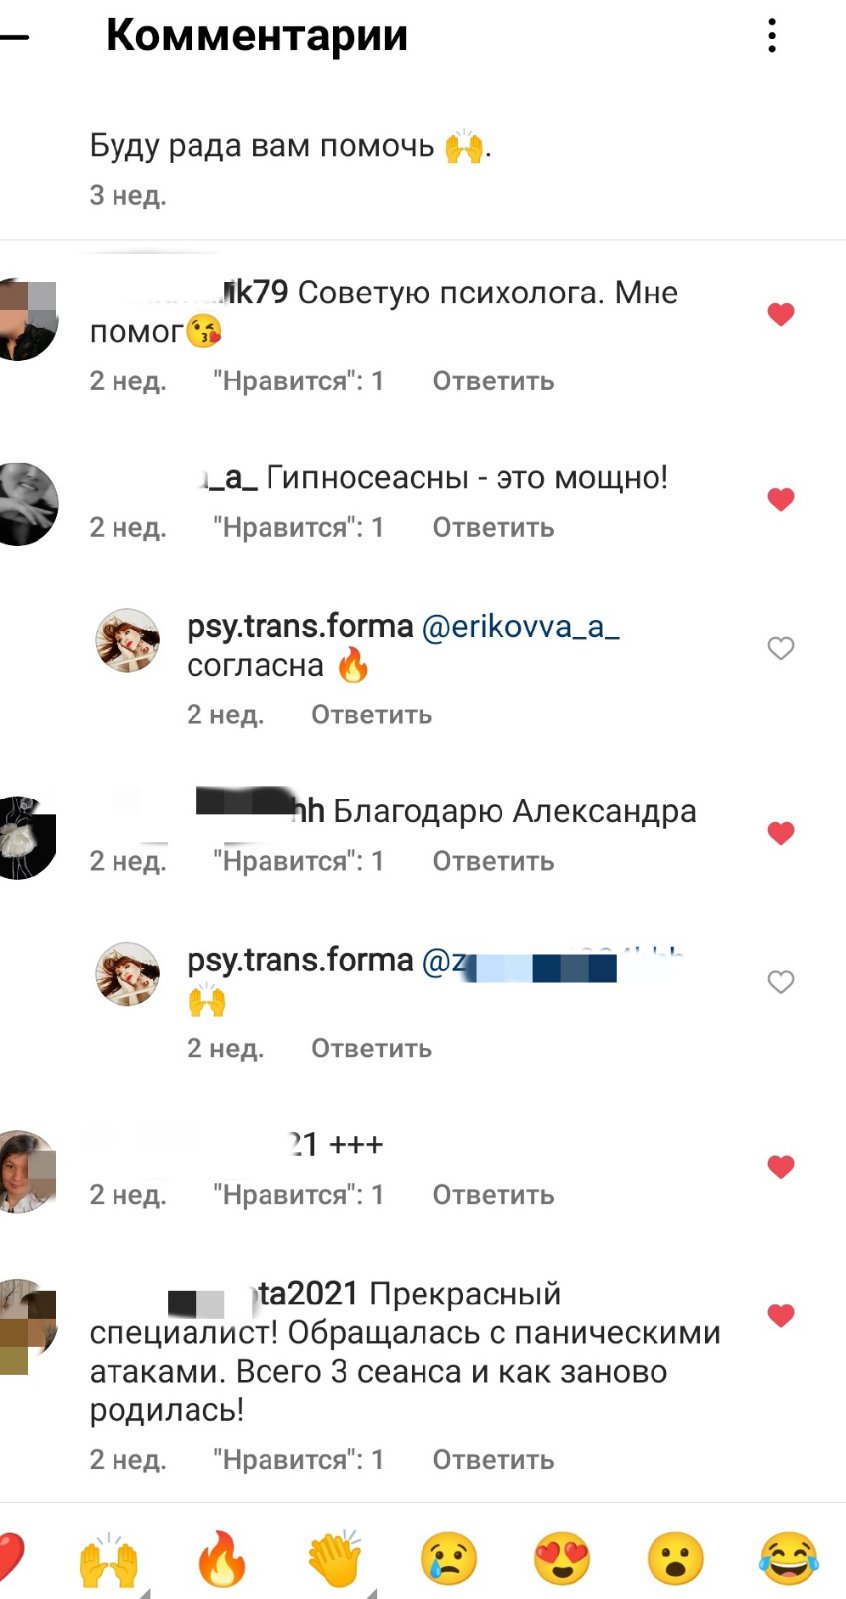Screen dimensions: 846x1599
Task: Open the @erikovva_a_ mention link
Action: point(521,627)
